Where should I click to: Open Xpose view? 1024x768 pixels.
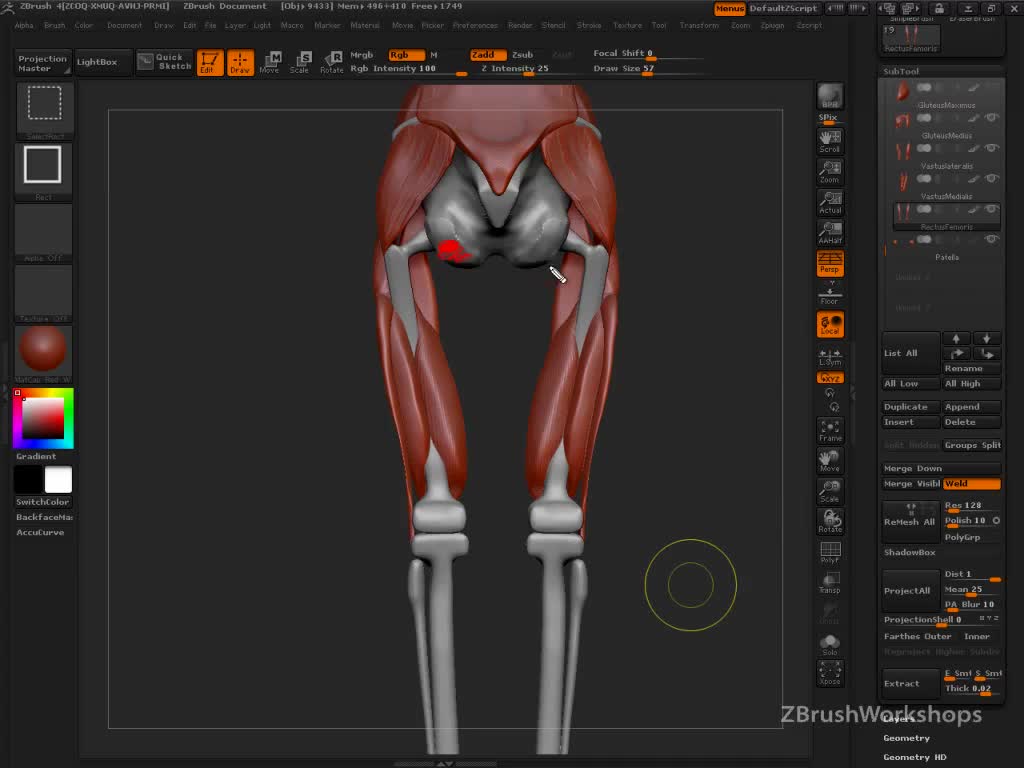pyautogui.click(x=830, y=673)
